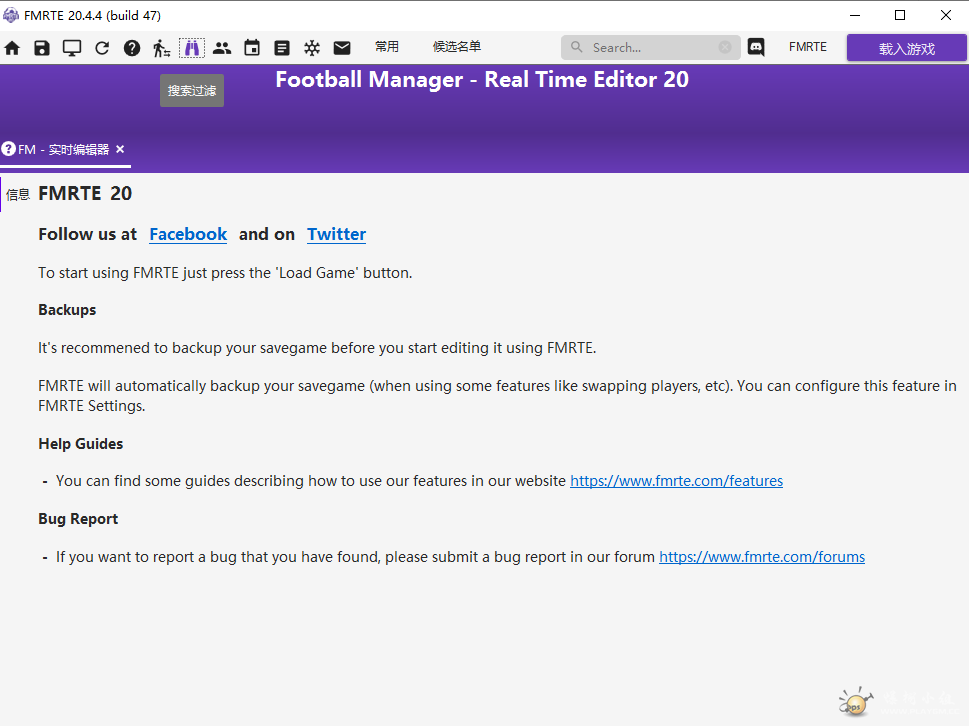Click the 载入游戏 Load Game button
The image size is (969, 726).
tap(907, 48)
